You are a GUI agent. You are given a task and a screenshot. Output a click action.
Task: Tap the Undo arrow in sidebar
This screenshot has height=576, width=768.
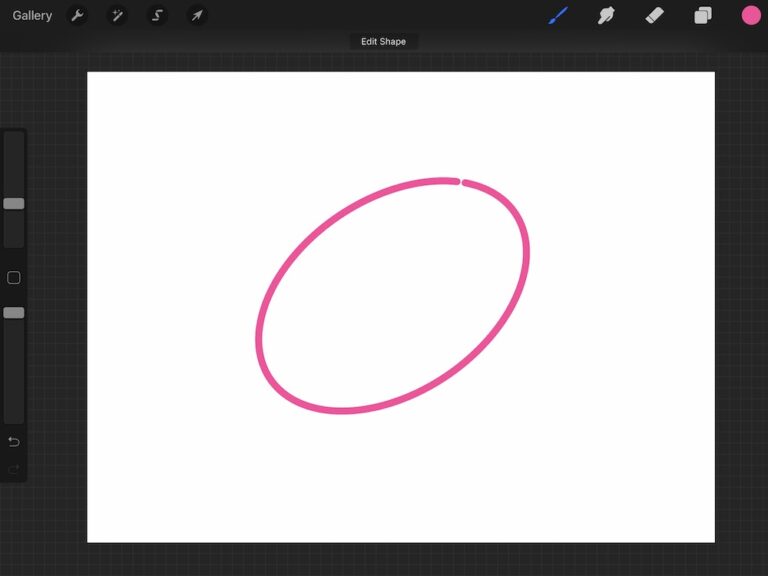(x=14, y=442)
